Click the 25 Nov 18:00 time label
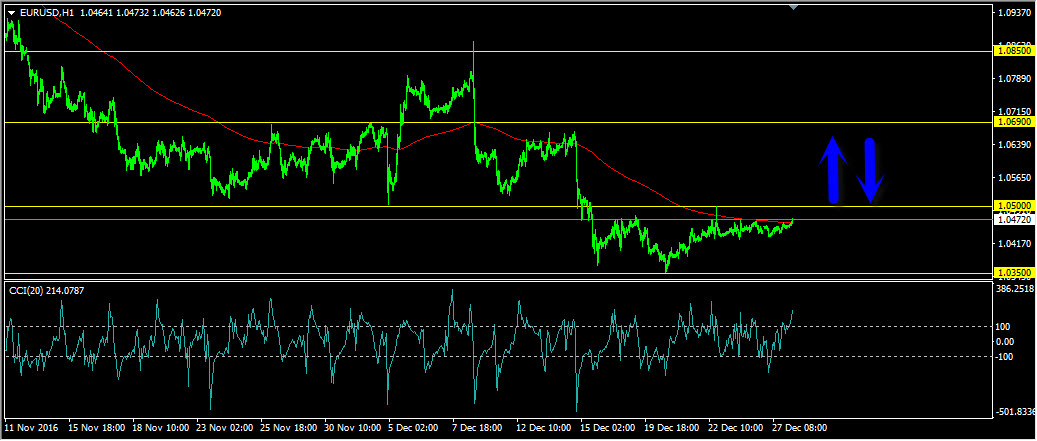The image size is (1037, 441). pyautogui.click(x=288, y=428)
